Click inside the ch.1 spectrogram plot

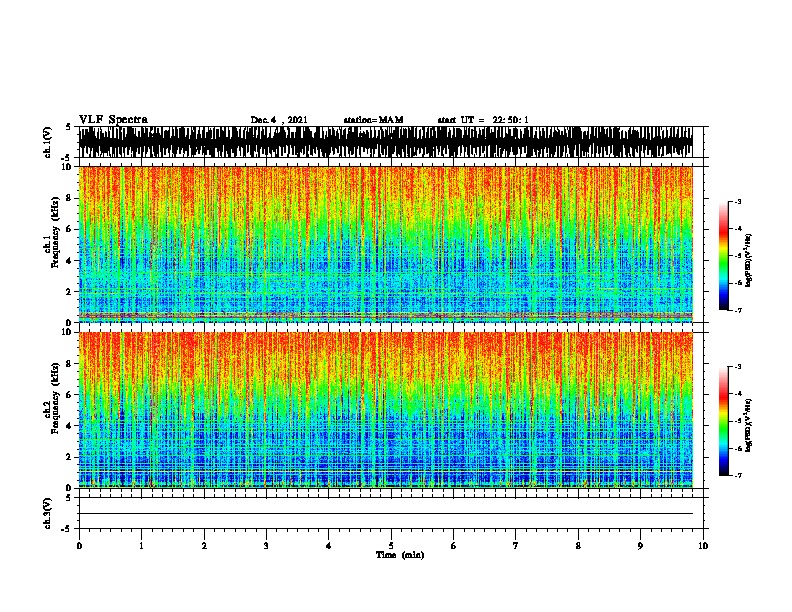tap(386, 244)
